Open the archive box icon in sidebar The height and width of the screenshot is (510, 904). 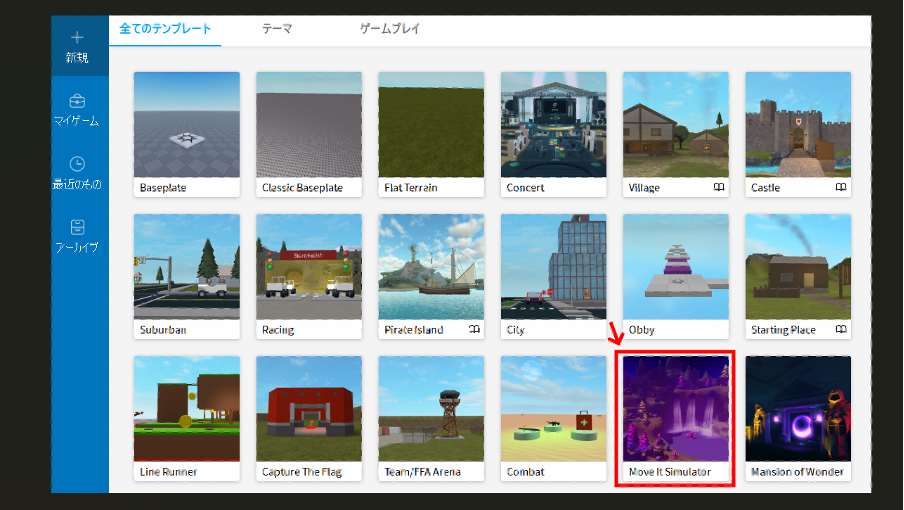78,227
